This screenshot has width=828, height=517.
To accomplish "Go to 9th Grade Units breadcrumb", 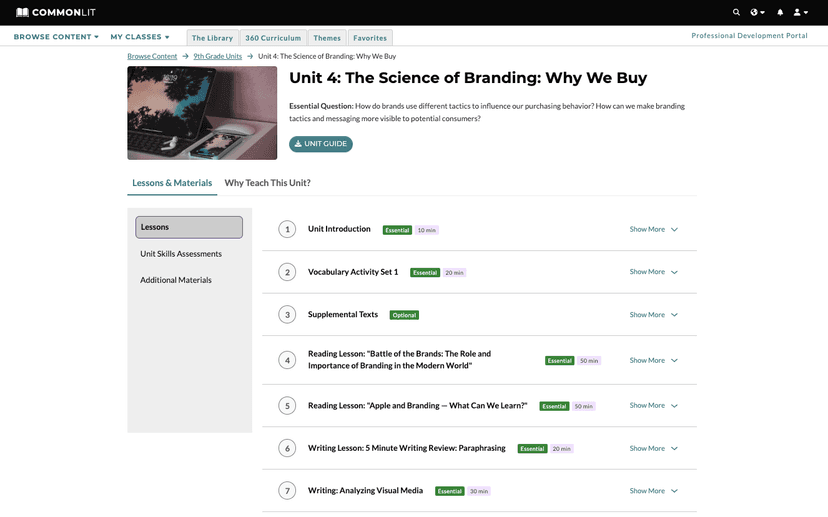I will coord(217,57).
